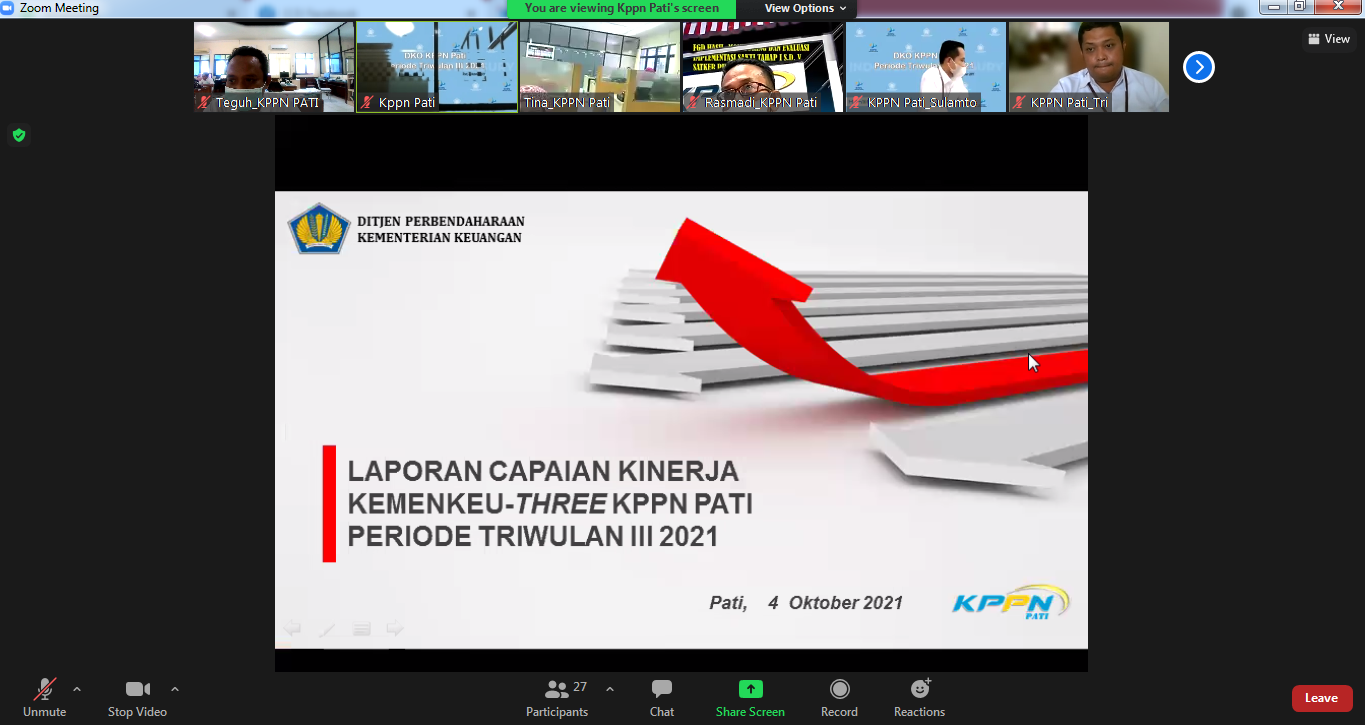Select KPPN Pati_Tri video thumbnail

point(1089,67)
